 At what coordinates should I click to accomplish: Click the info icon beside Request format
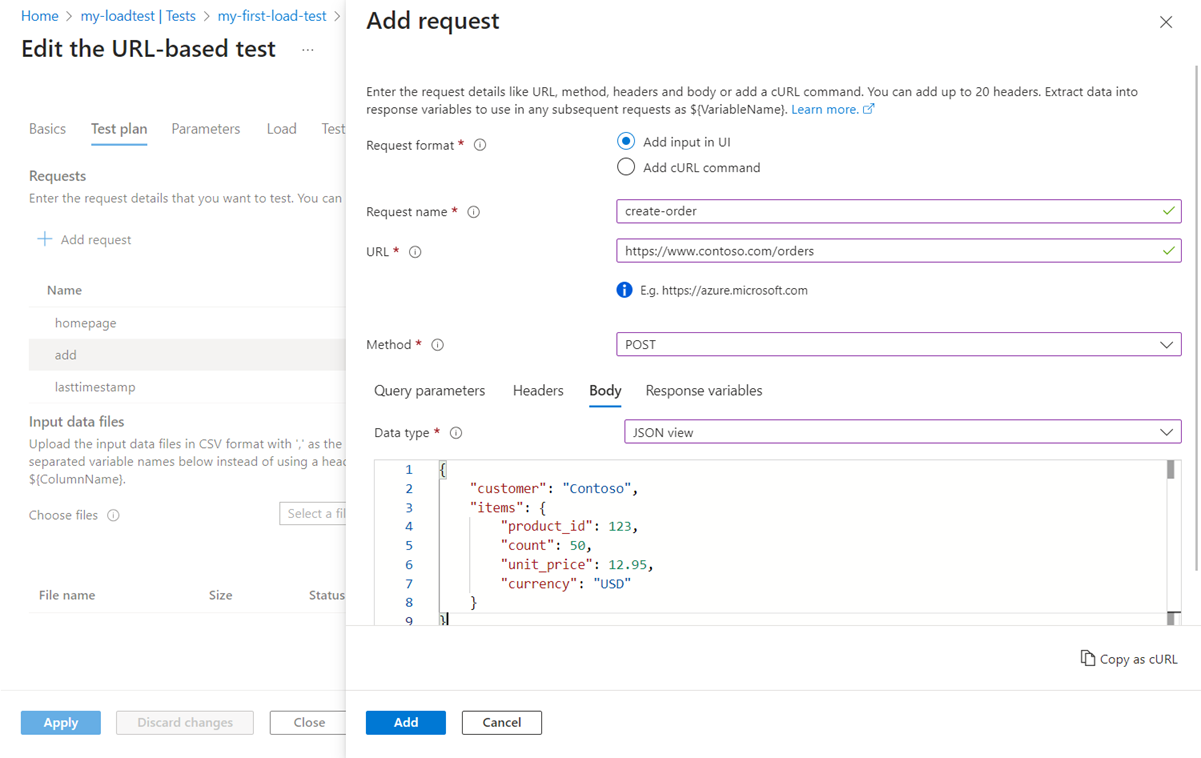480,145
